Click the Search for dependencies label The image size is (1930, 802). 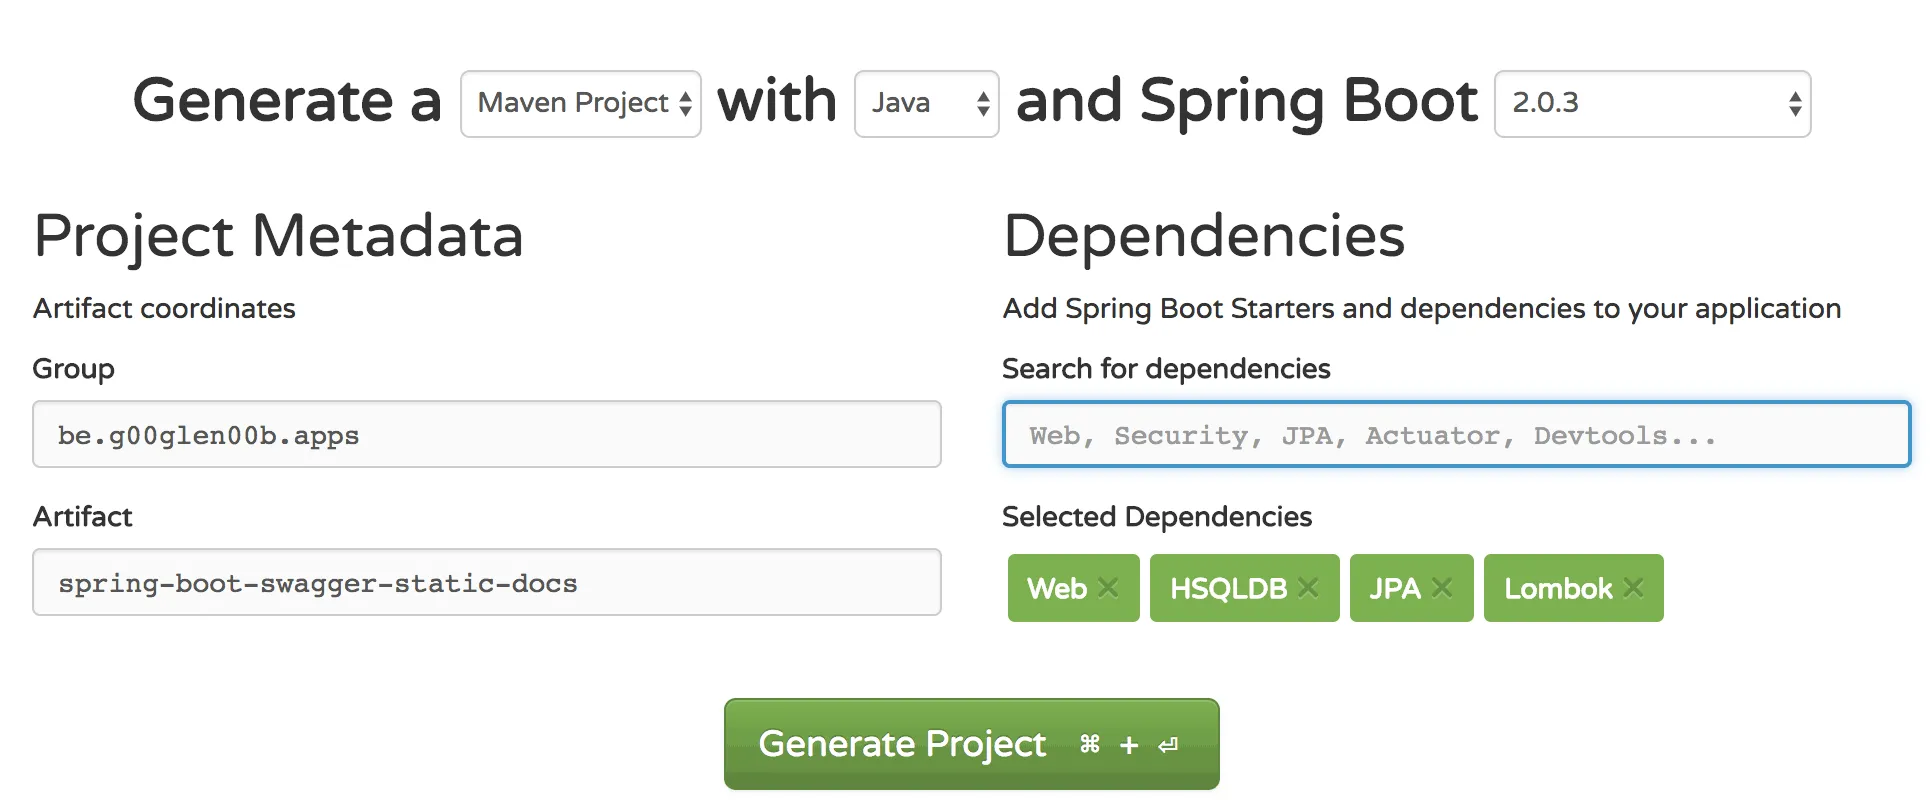pyautogui.click(x=1166, y=369)
